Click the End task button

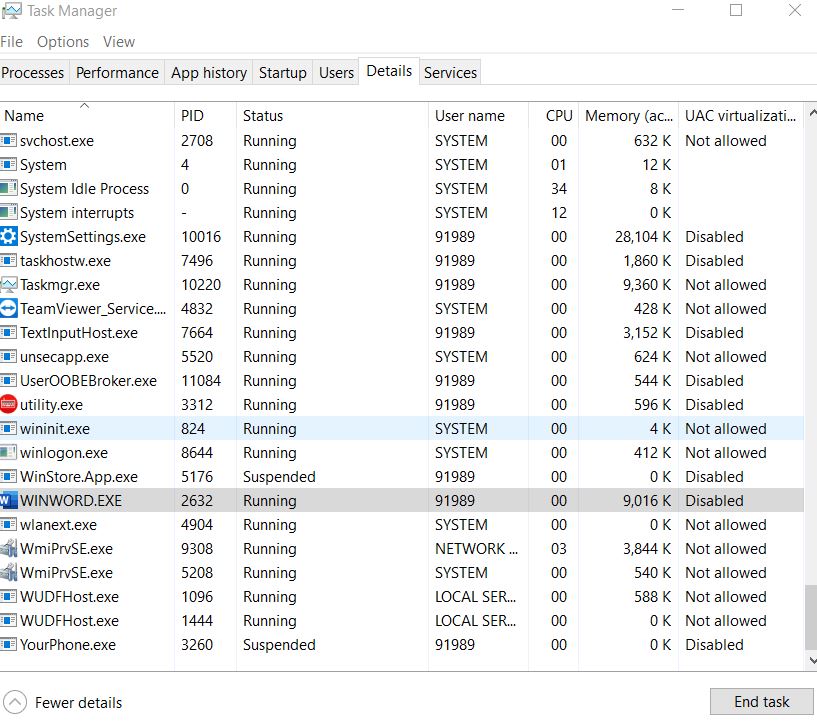[x=761, y=702]
